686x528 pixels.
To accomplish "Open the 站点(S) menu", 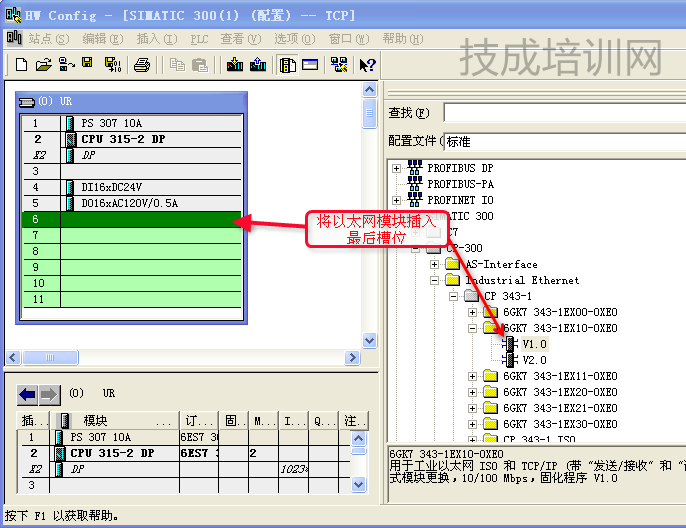I will click(x=49, y=39).
